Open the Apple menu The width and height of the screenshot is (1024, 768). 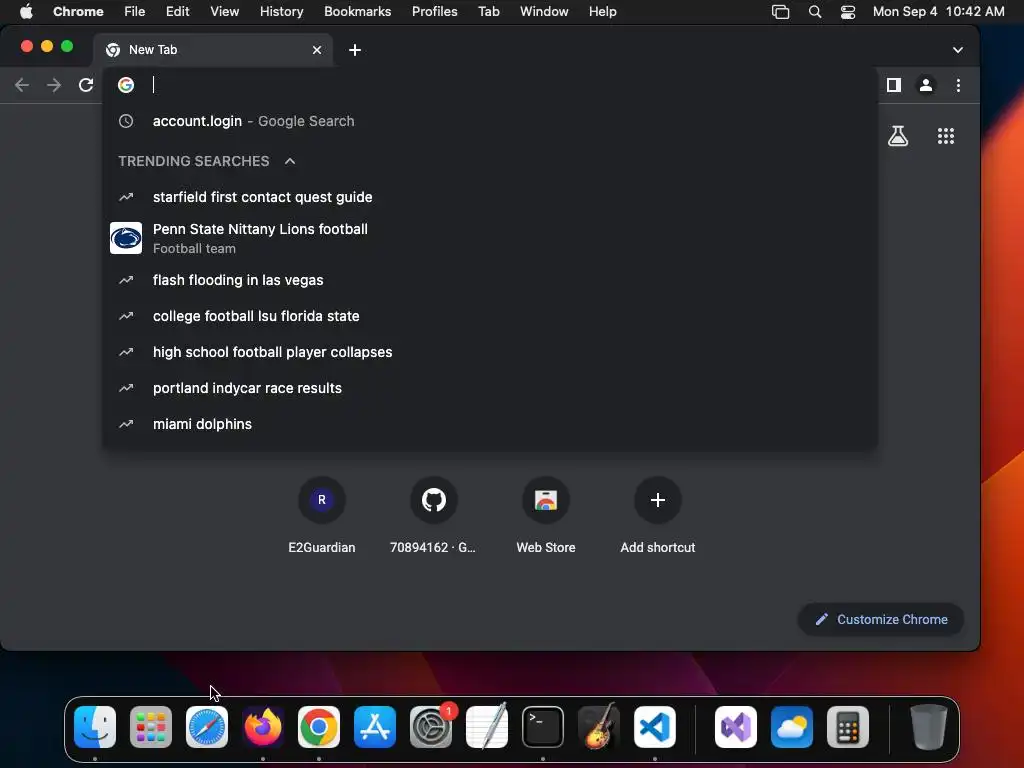pyautogui.click(x=26, y=11)
